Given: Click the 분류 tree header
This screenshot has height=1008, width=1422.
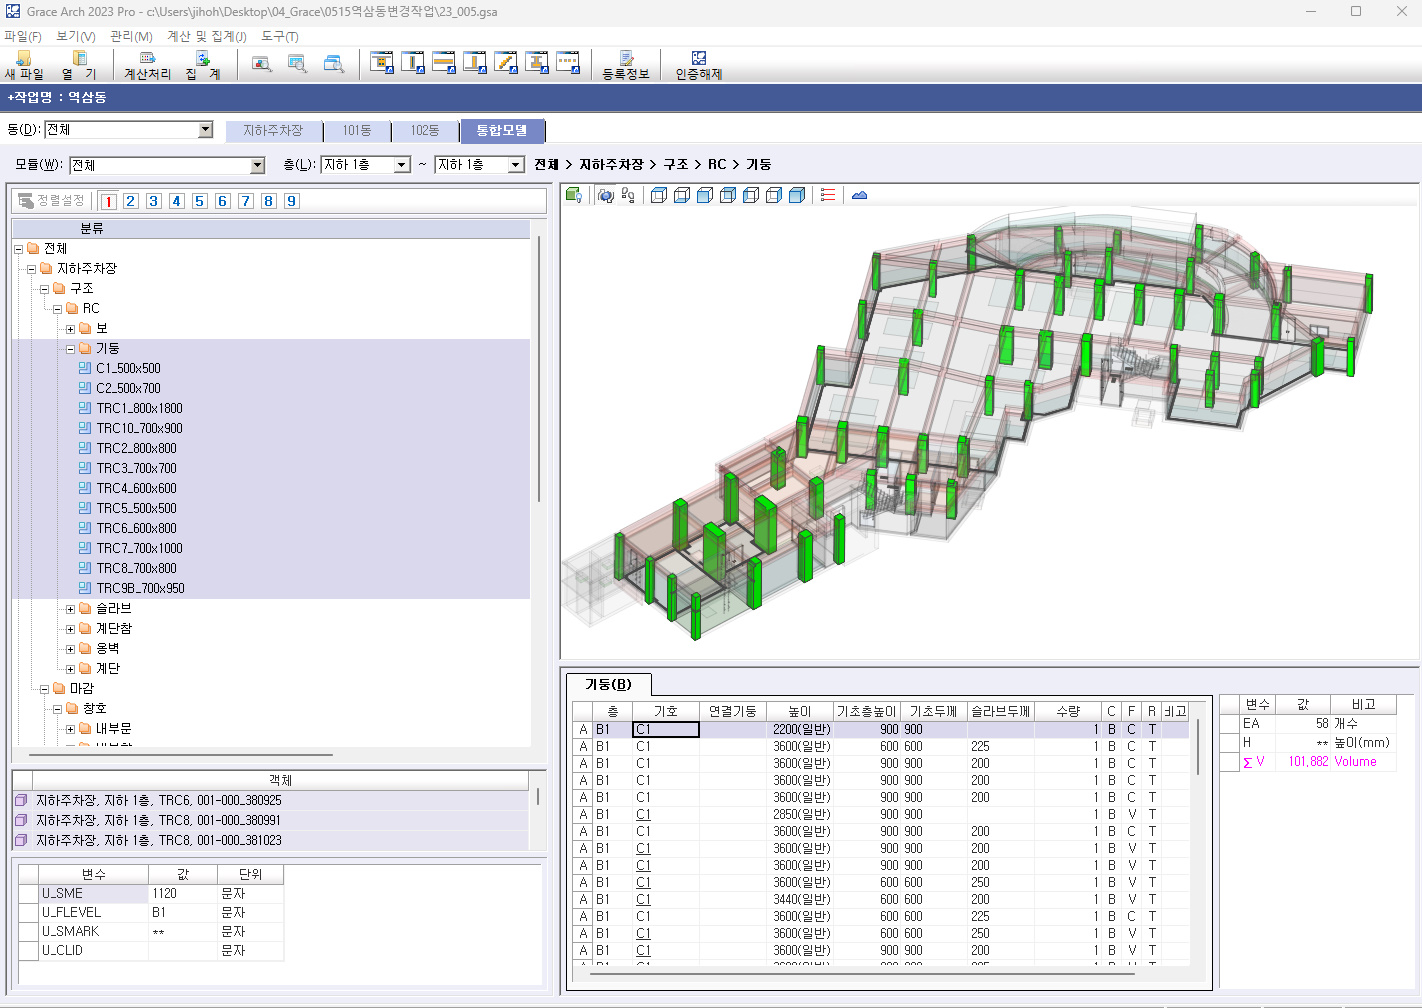Looking at the screenshot, I should [x=271, y=229].
